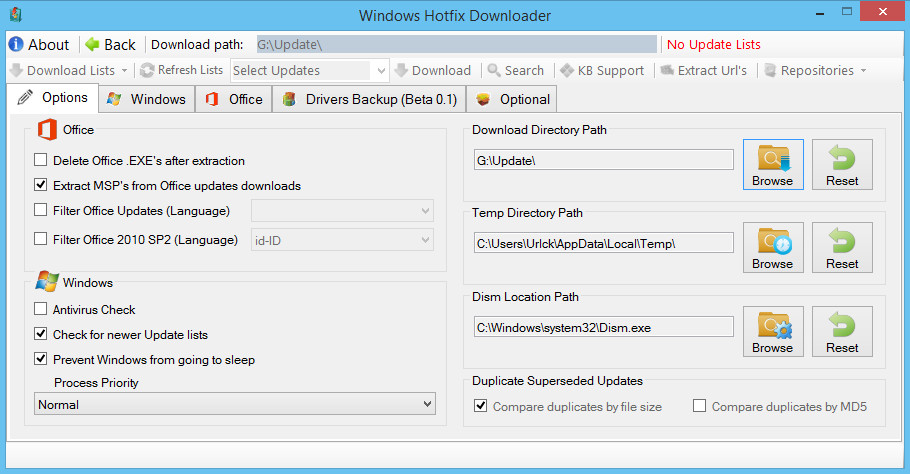Viewport: 910px width, 474px height.
Task: Toggle Prevent Windows from going to sleep
Action: tap(41, 359)
